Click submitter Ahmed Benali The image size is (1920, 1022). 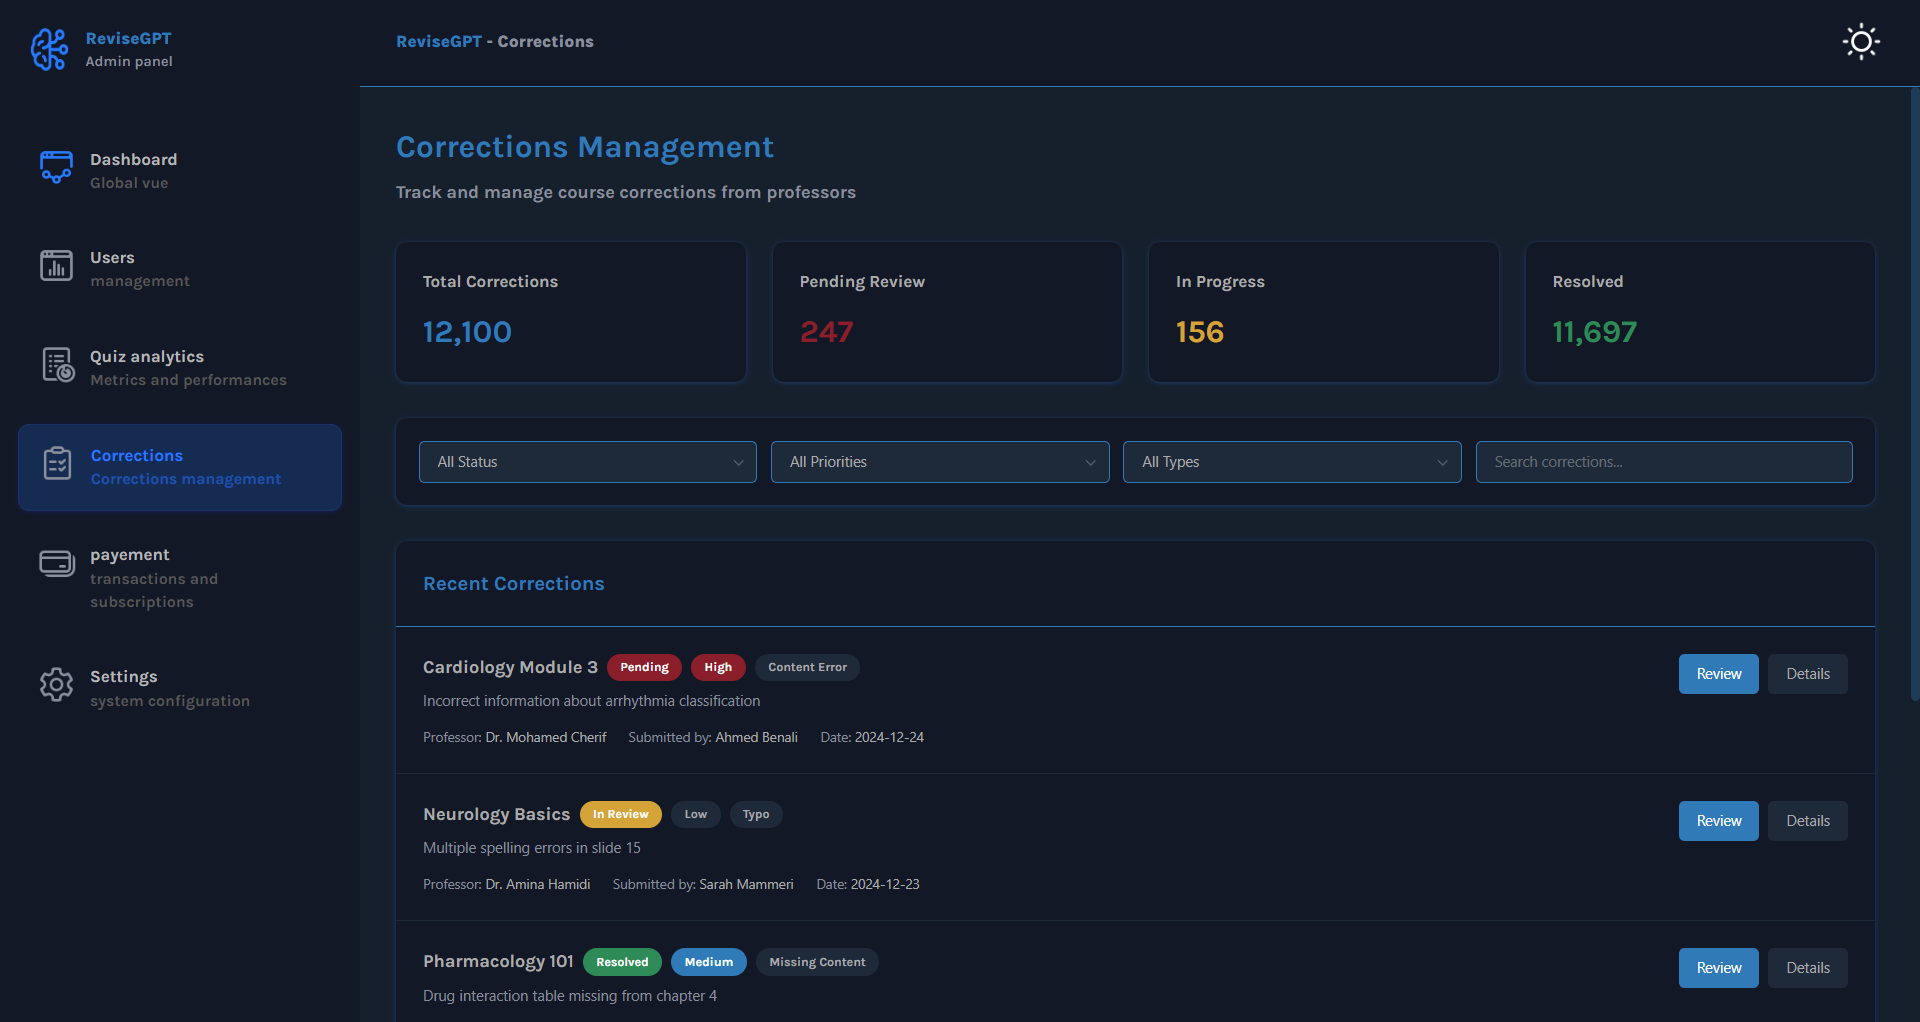(x=756, y=737)
